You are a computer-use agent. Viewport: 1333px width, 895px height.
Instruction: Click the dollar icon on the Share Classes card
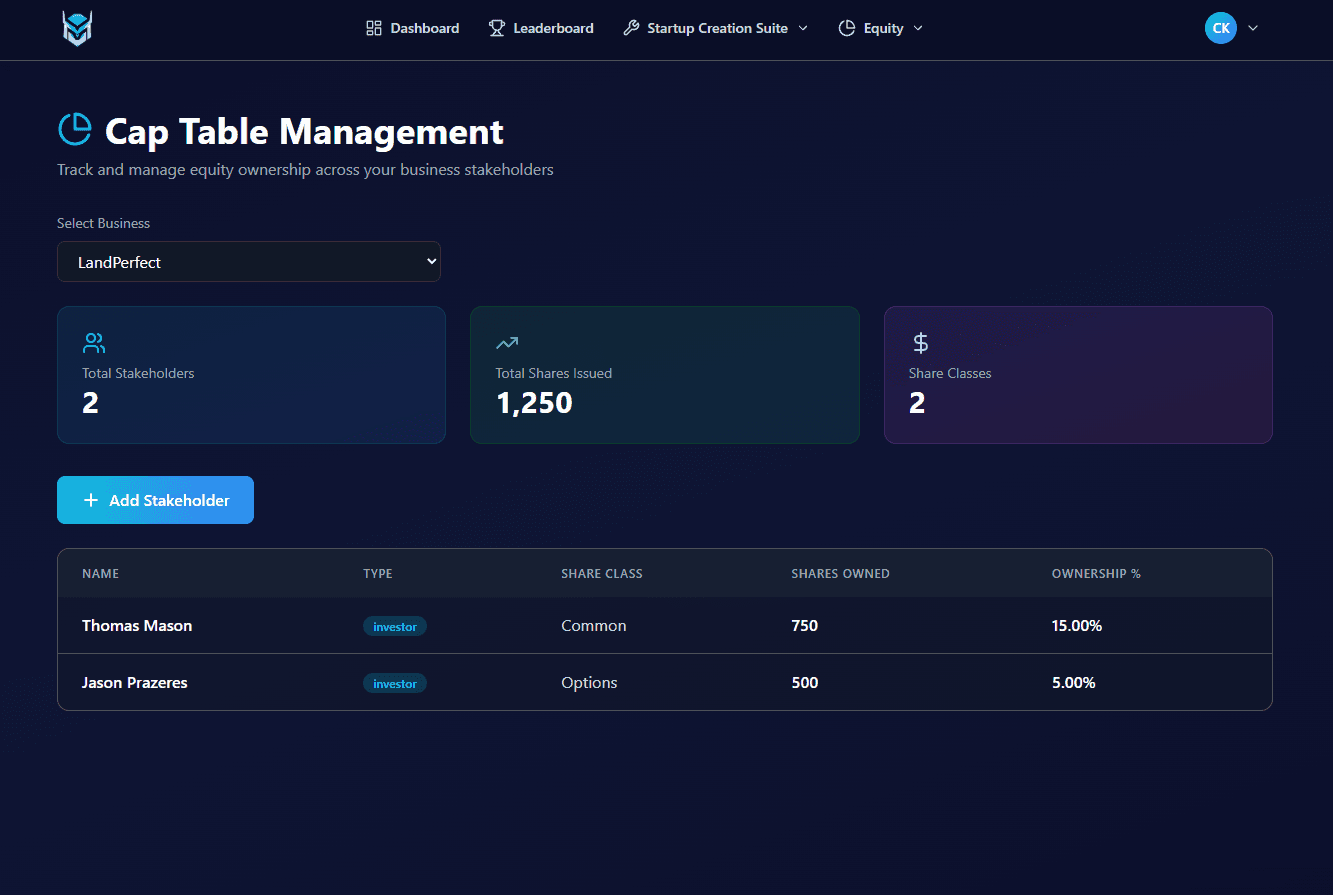coord(919,342)
